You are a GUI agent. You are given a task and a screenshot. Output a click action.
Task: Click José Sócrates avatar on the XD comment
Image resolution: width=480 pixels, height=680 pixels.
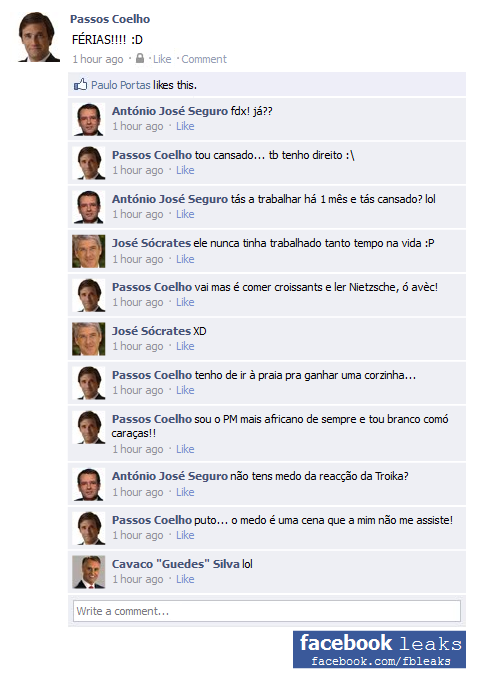[x=88, y=339]
